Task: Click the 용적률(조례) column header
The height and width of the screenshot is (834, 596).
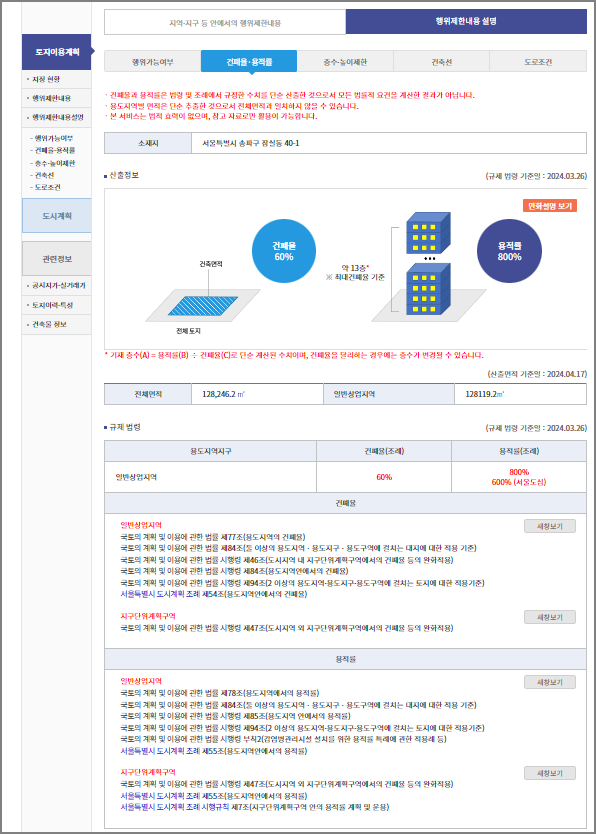Action: coord(519,451)
